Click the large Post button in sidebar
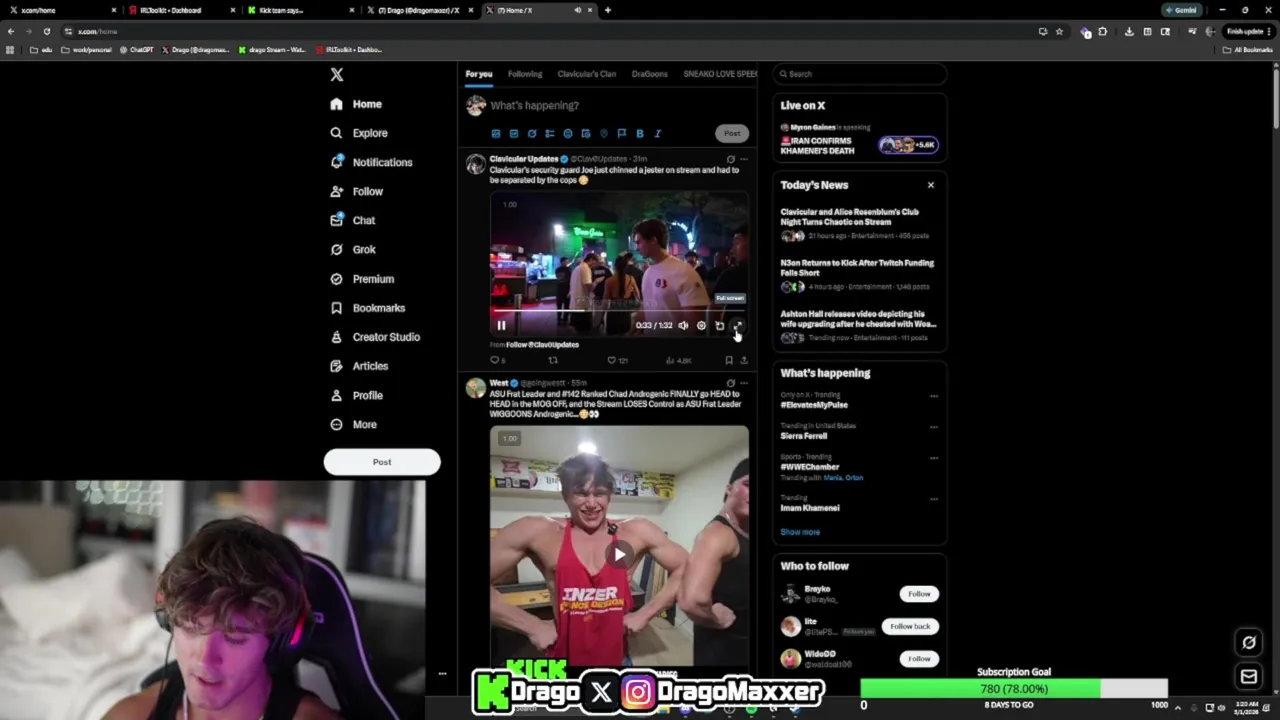The image size is (1280, 720). (382, 462)
